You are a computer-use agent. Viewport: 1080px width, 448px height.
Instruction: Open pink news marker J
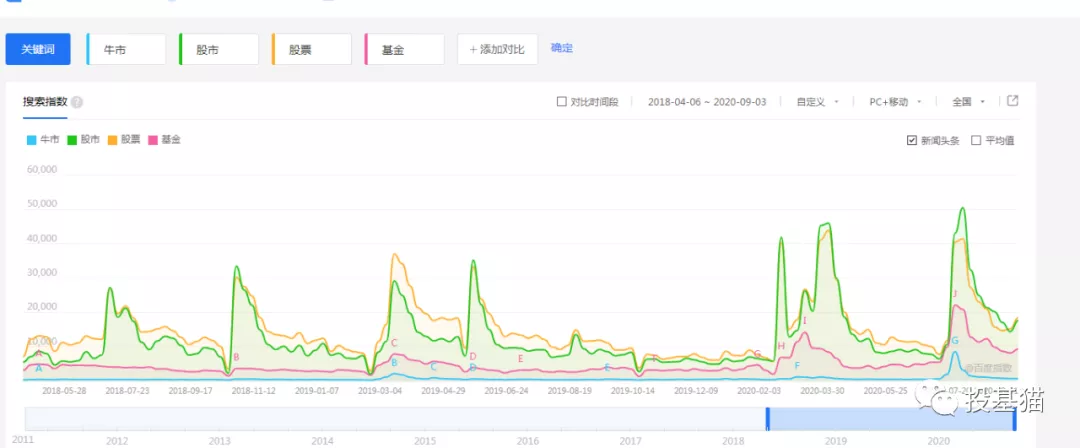955,294
